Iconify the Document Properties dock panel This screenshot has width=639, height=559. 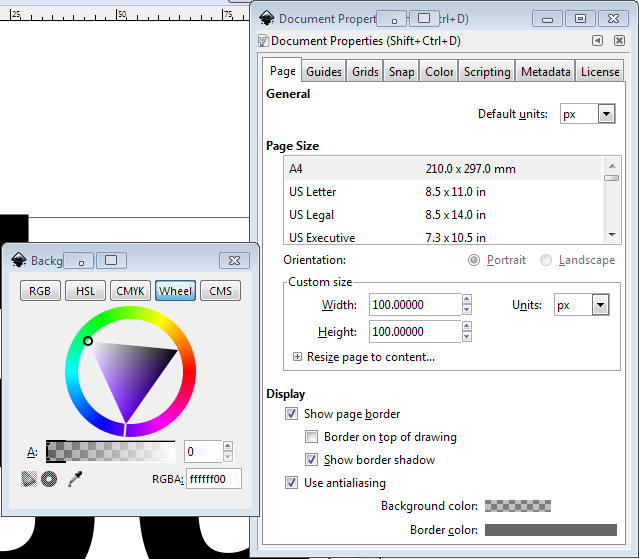pos(597,40)
